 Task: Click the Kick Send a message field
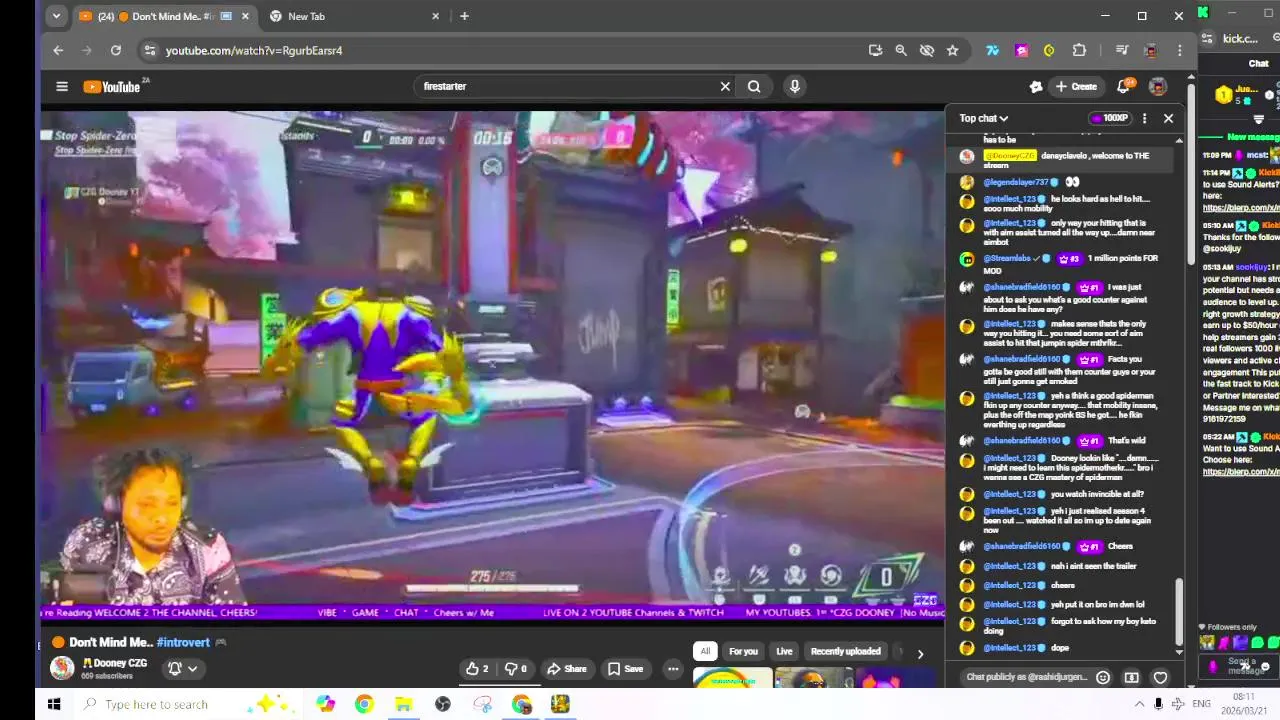[x=1240, y=665]
